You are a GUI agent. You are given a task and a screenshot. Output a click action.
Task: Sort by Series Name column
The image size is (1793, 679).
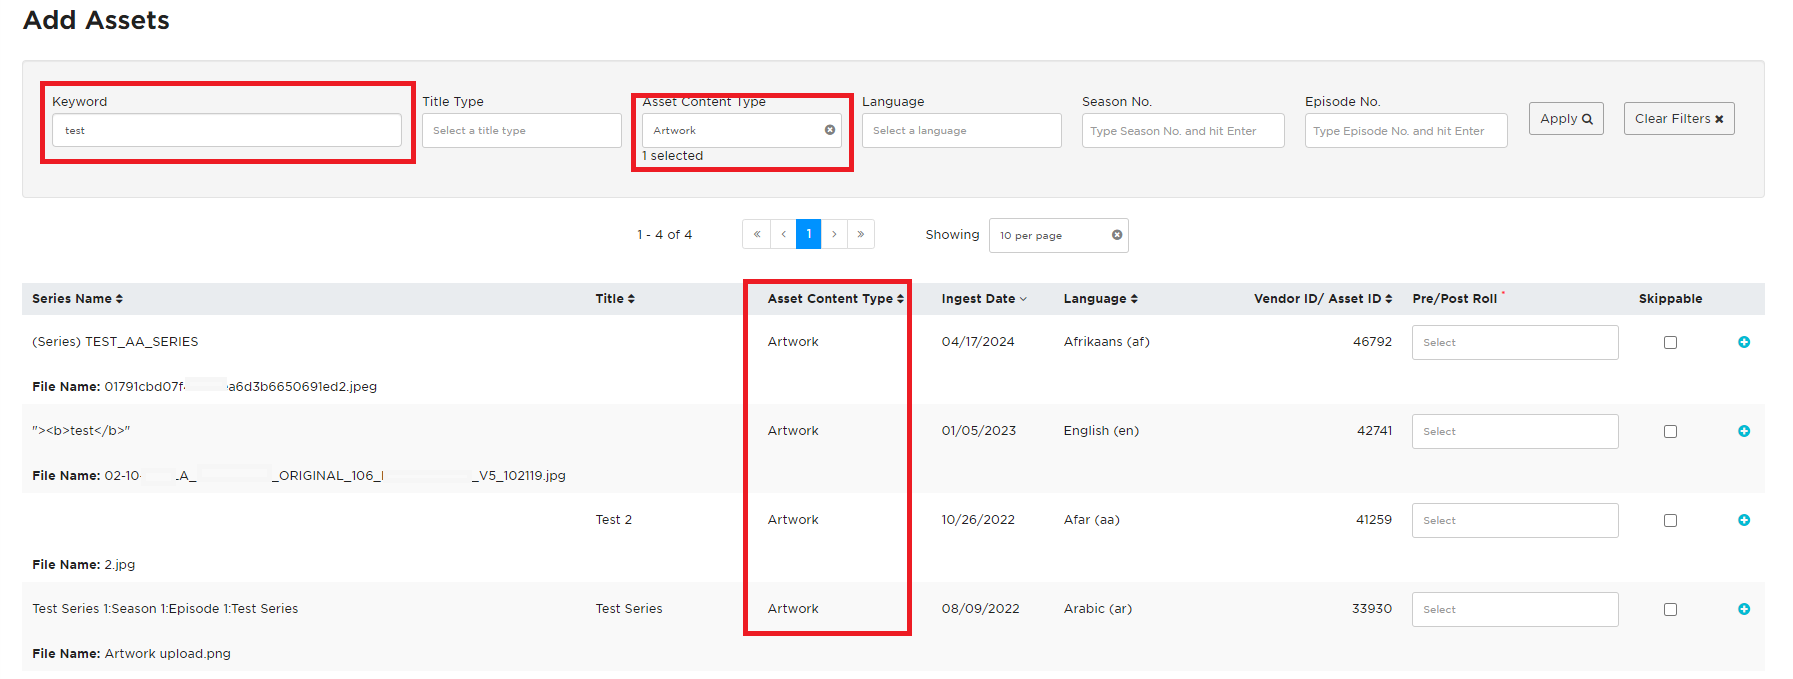pyautogui.click(x=77, y=299)
